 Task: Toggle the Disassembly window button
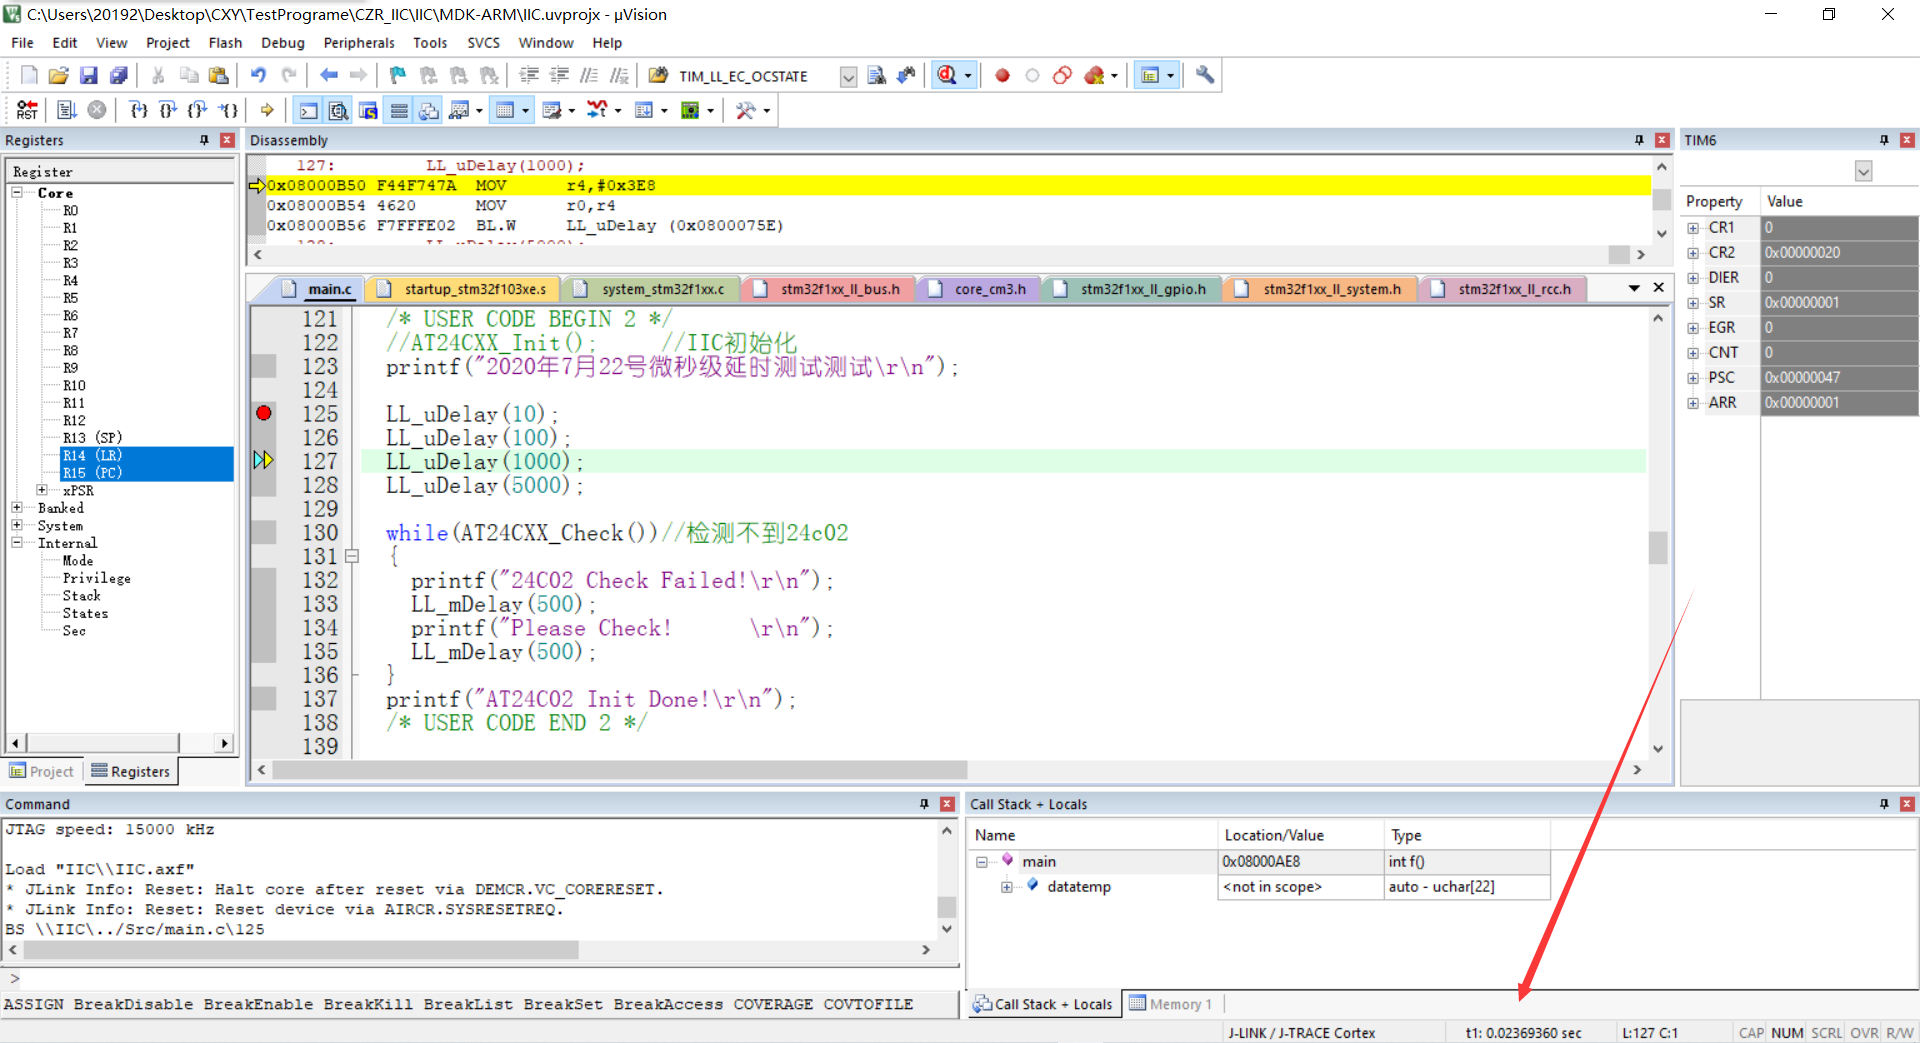pyautogui.click(x=339, y=110)
